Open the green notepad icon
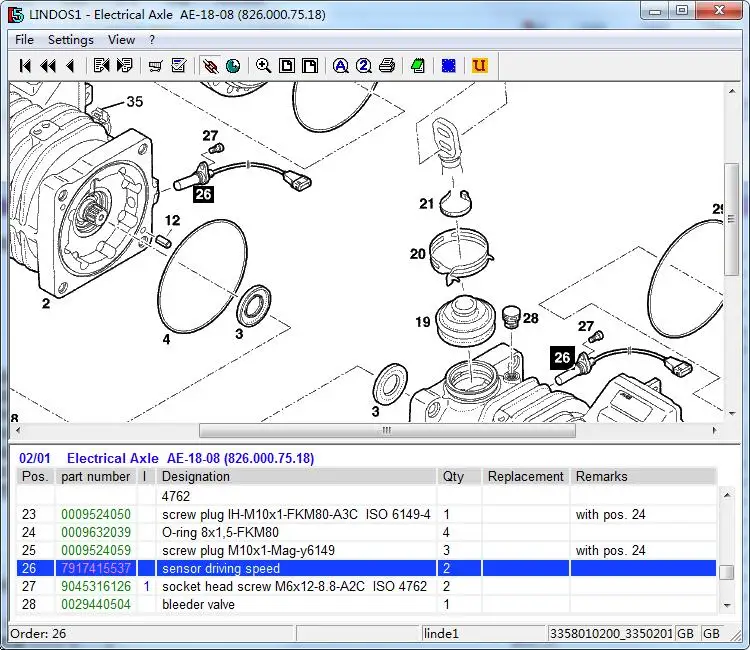Screen dimensions: 750x650 click(x=418, y=66)
